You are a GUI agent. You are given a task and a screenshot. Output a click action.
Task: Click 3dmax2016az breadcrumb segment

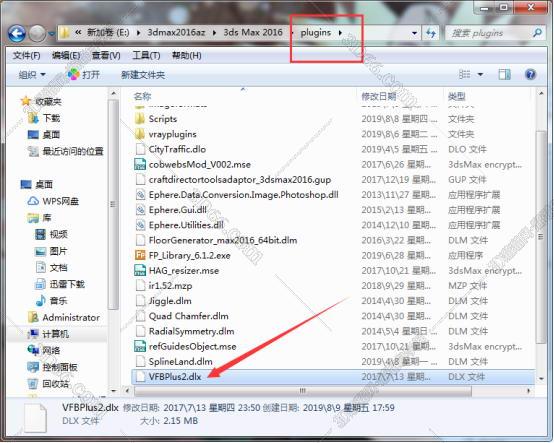point(176,33)
